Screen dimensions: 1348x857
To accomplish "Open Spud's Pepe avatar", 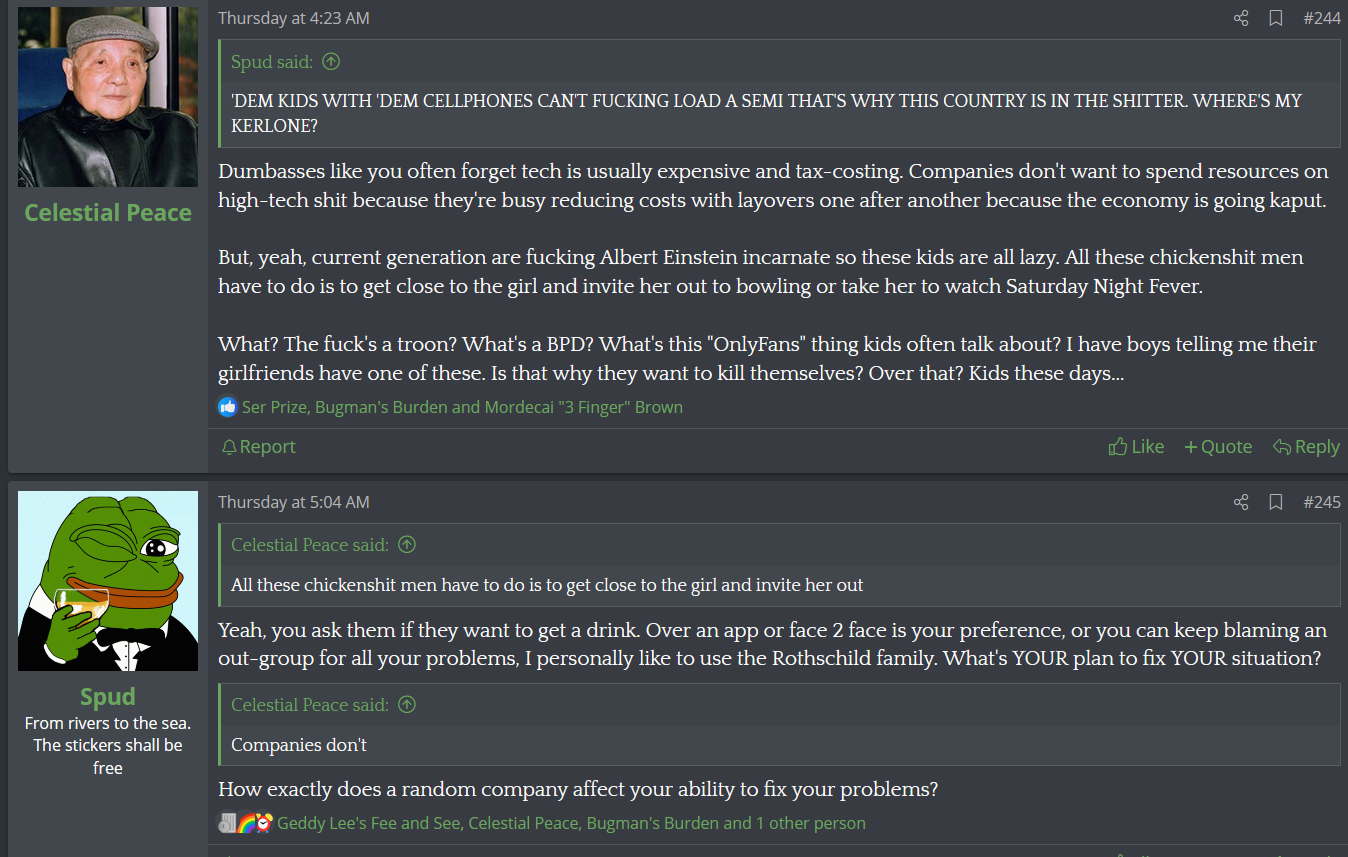I will pyautogui.click(x=108, y=582).
